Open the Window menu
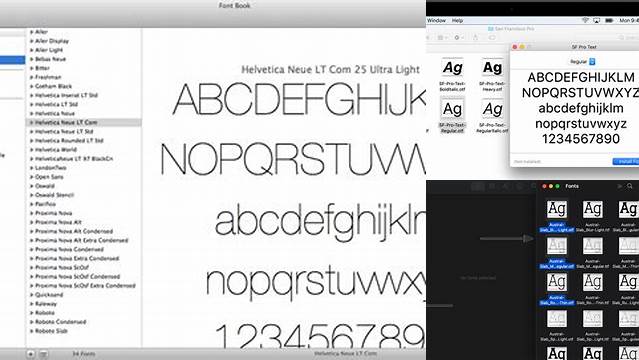 [436, 20]
